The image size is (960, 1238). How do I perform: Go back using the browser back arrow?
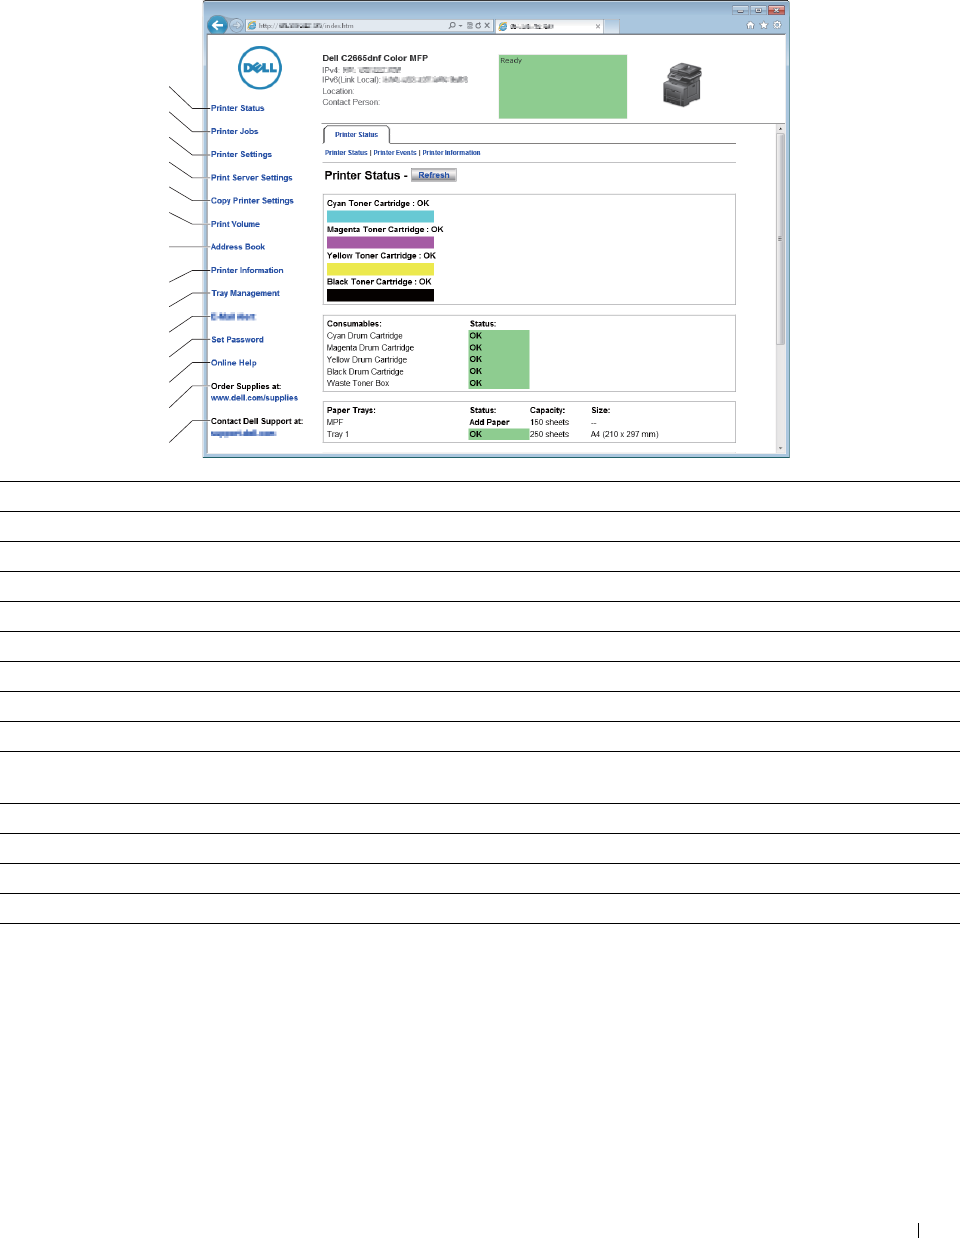click(x=217, y=25)
